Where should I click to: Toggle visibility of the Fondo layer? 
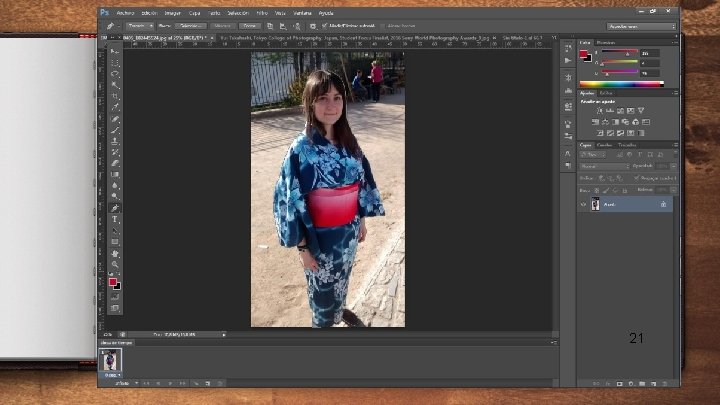(x=584, y=204)
